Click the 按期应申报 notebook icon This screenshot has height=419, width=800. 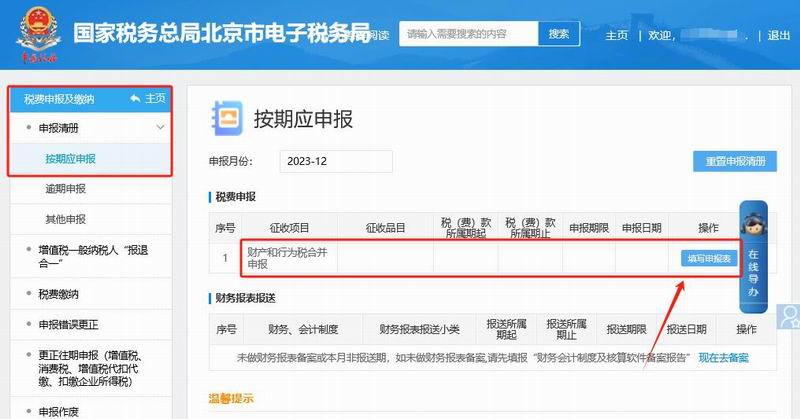(227, 118)
